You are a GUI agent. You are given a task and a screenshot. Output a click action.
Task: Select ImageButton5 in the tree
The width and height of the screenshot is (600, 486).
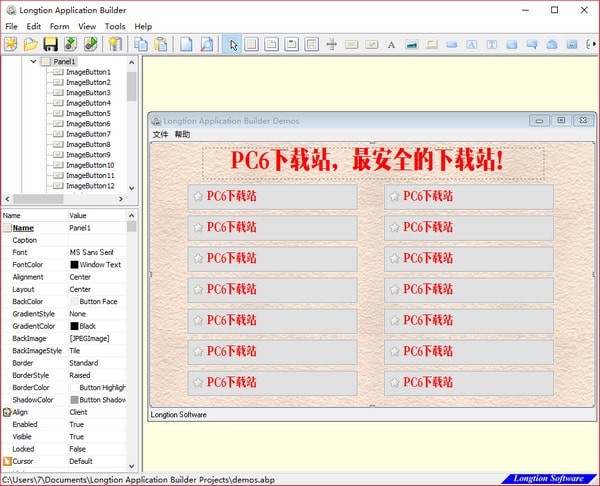coord(88,113)
